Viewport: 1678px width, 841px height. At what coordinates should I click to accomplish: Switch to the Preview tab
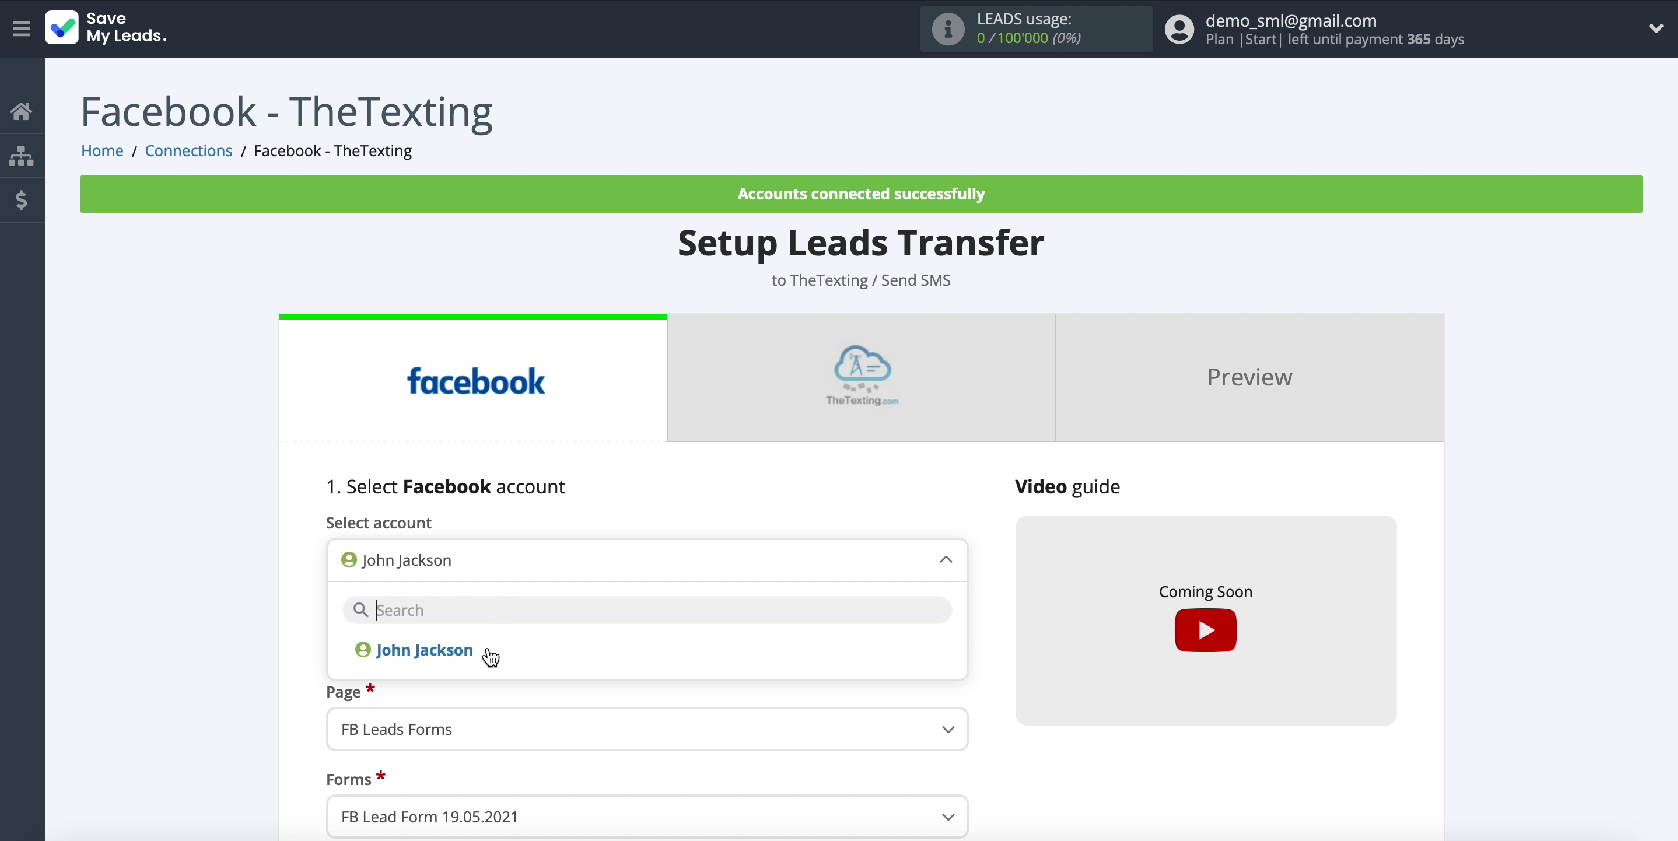1250,377
